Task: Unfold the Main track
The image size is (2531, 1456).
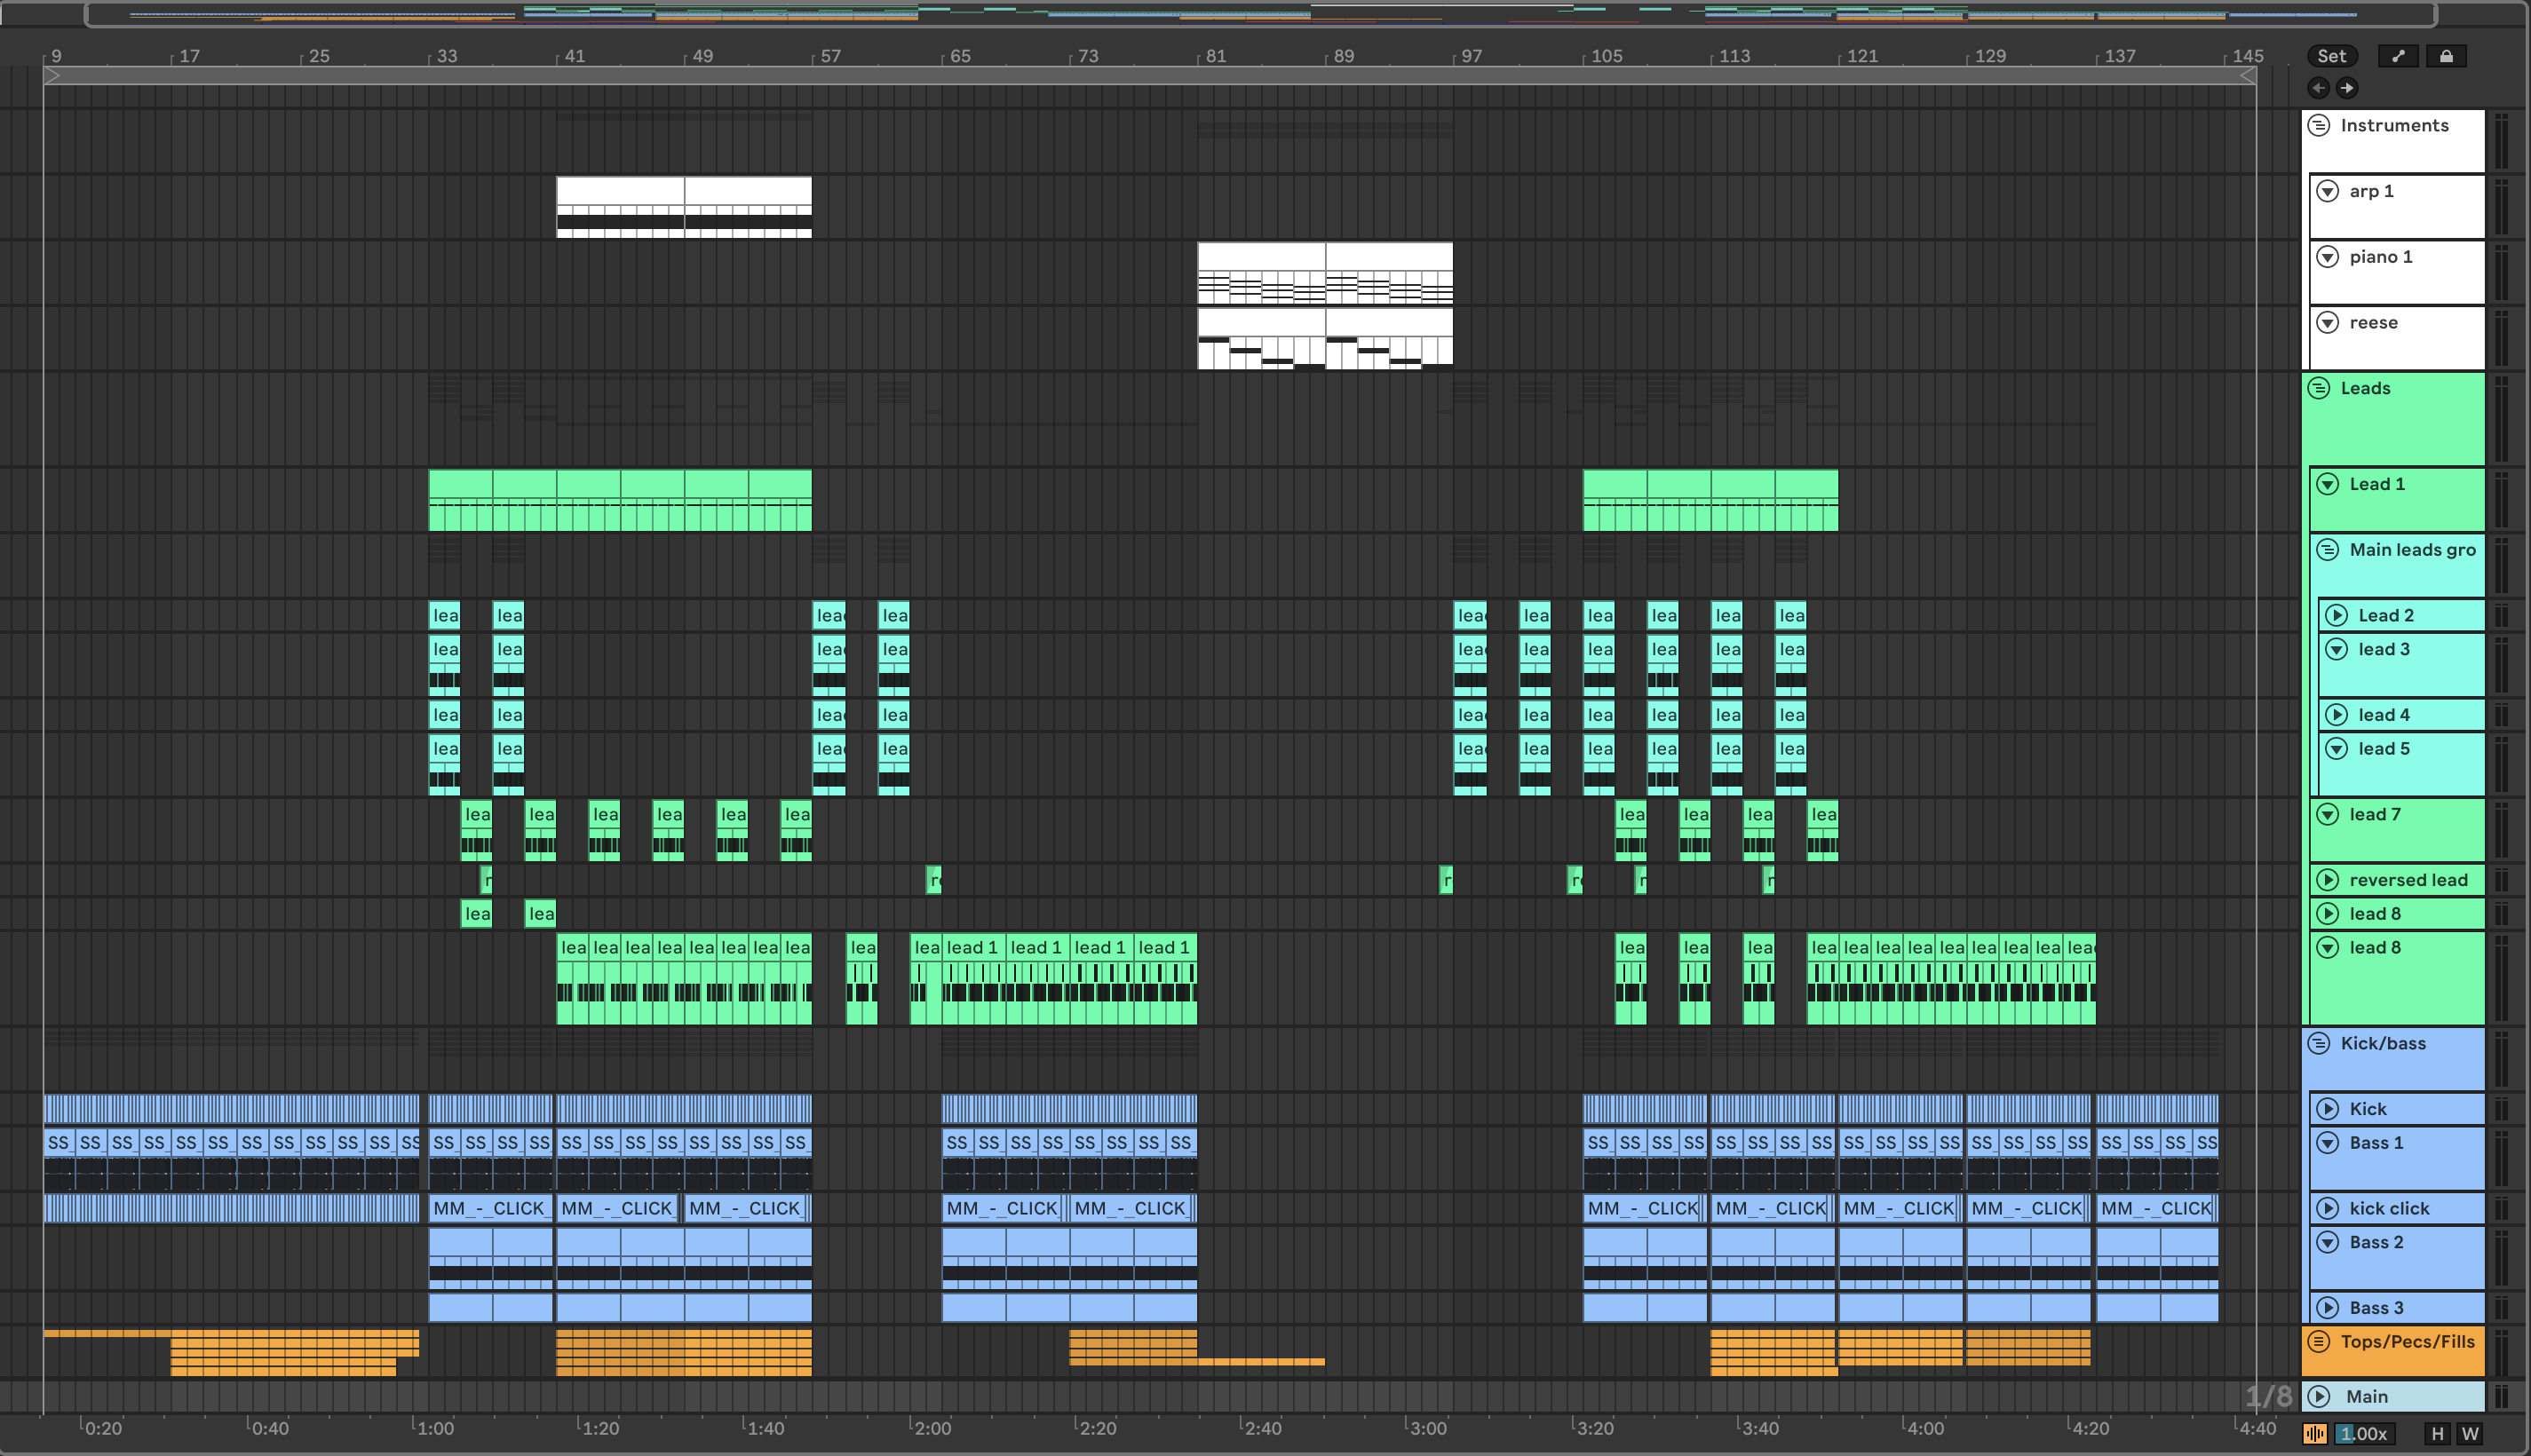Action: [x=2319, y=1397]
